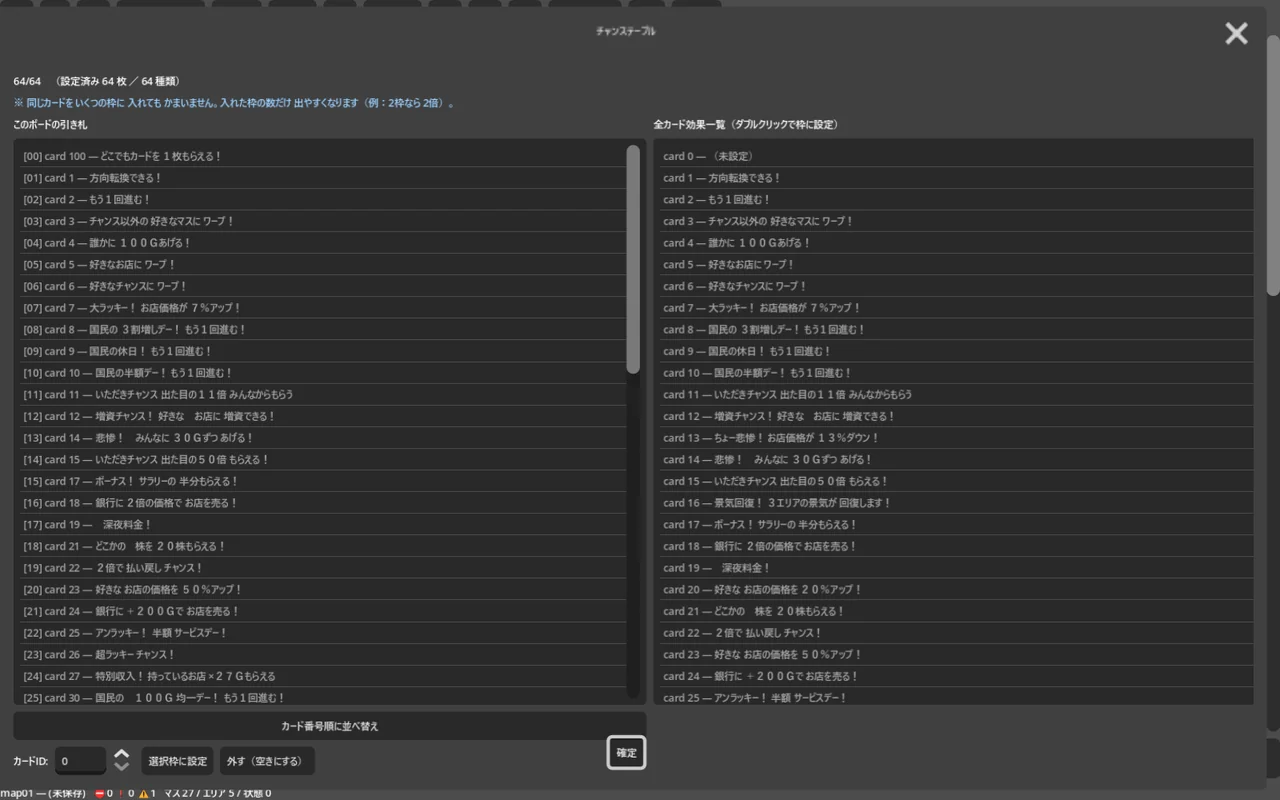Select card 6 好きなチャンスにワープ in all-cards list
This screenshot has width=1280, height=800.
[x=956, y=286]
